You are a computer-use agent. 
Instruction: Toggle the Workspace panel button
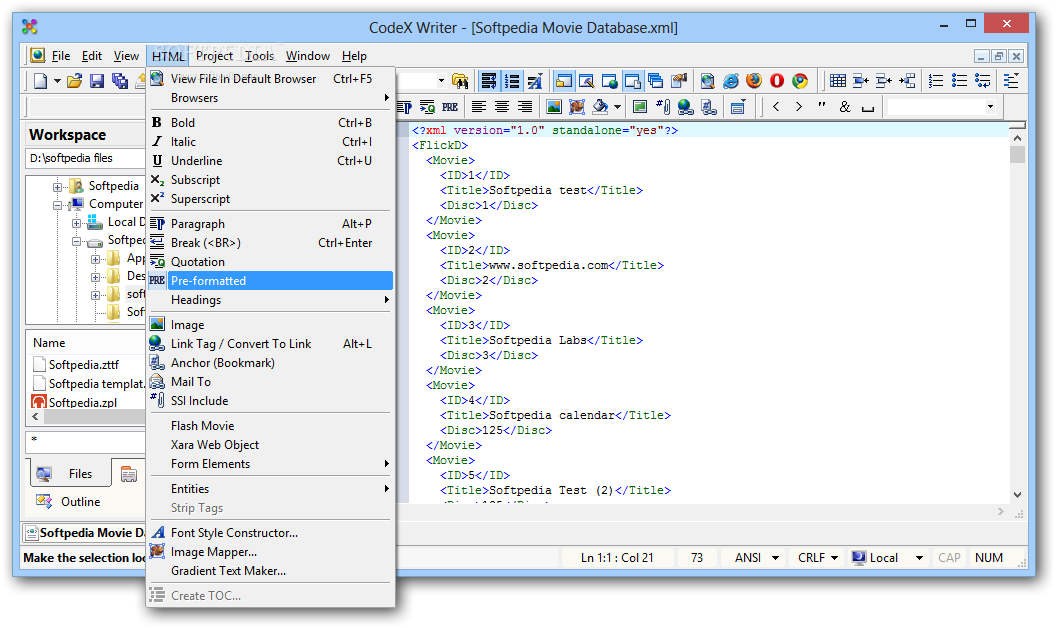pos(564,82)
